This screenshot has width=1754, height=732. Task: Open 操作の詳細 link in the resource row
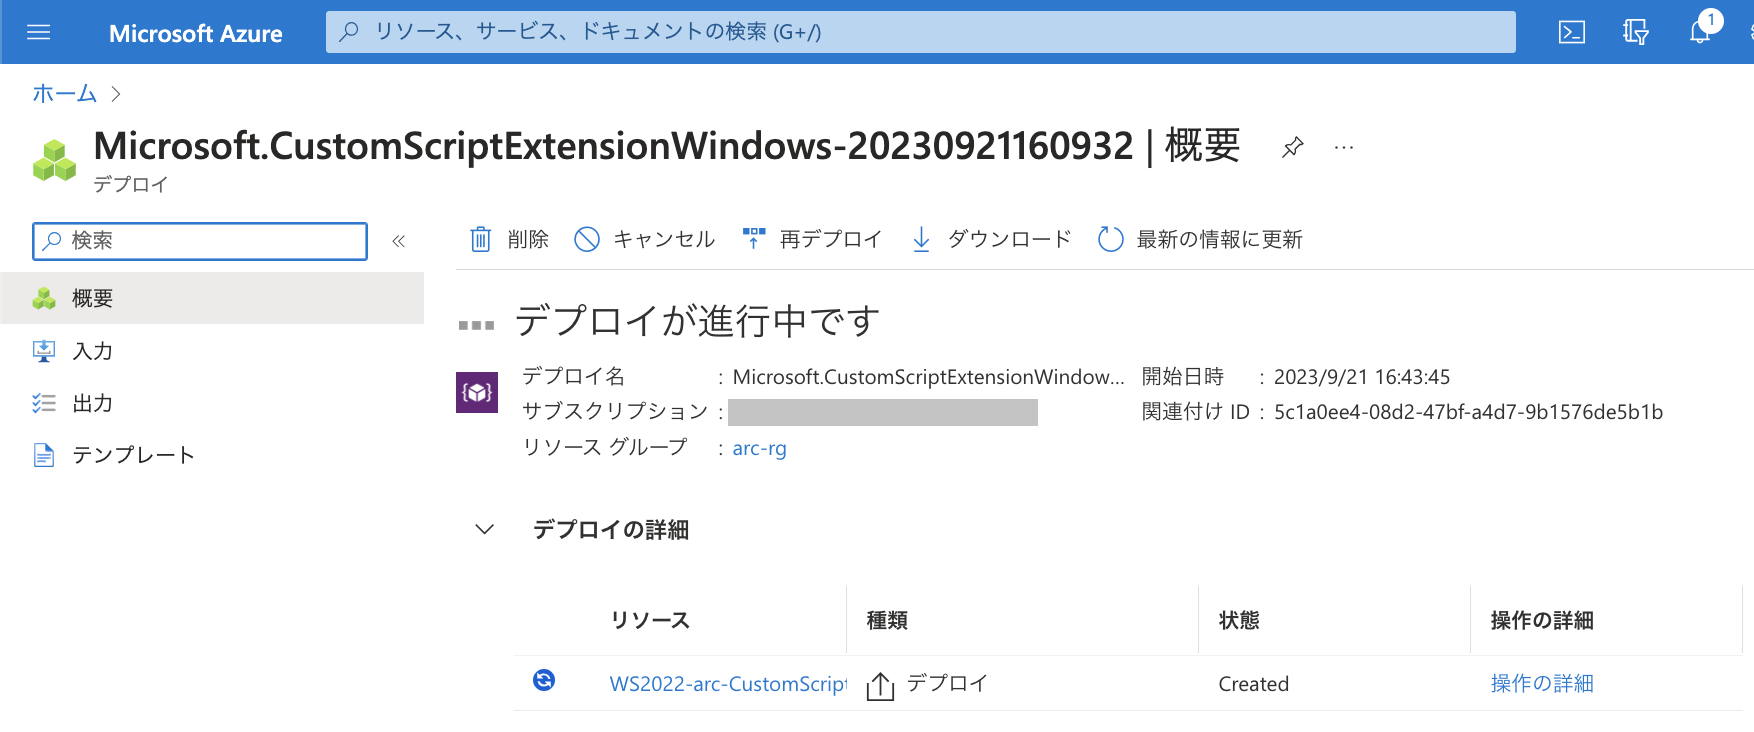(x=1542, y=684)
